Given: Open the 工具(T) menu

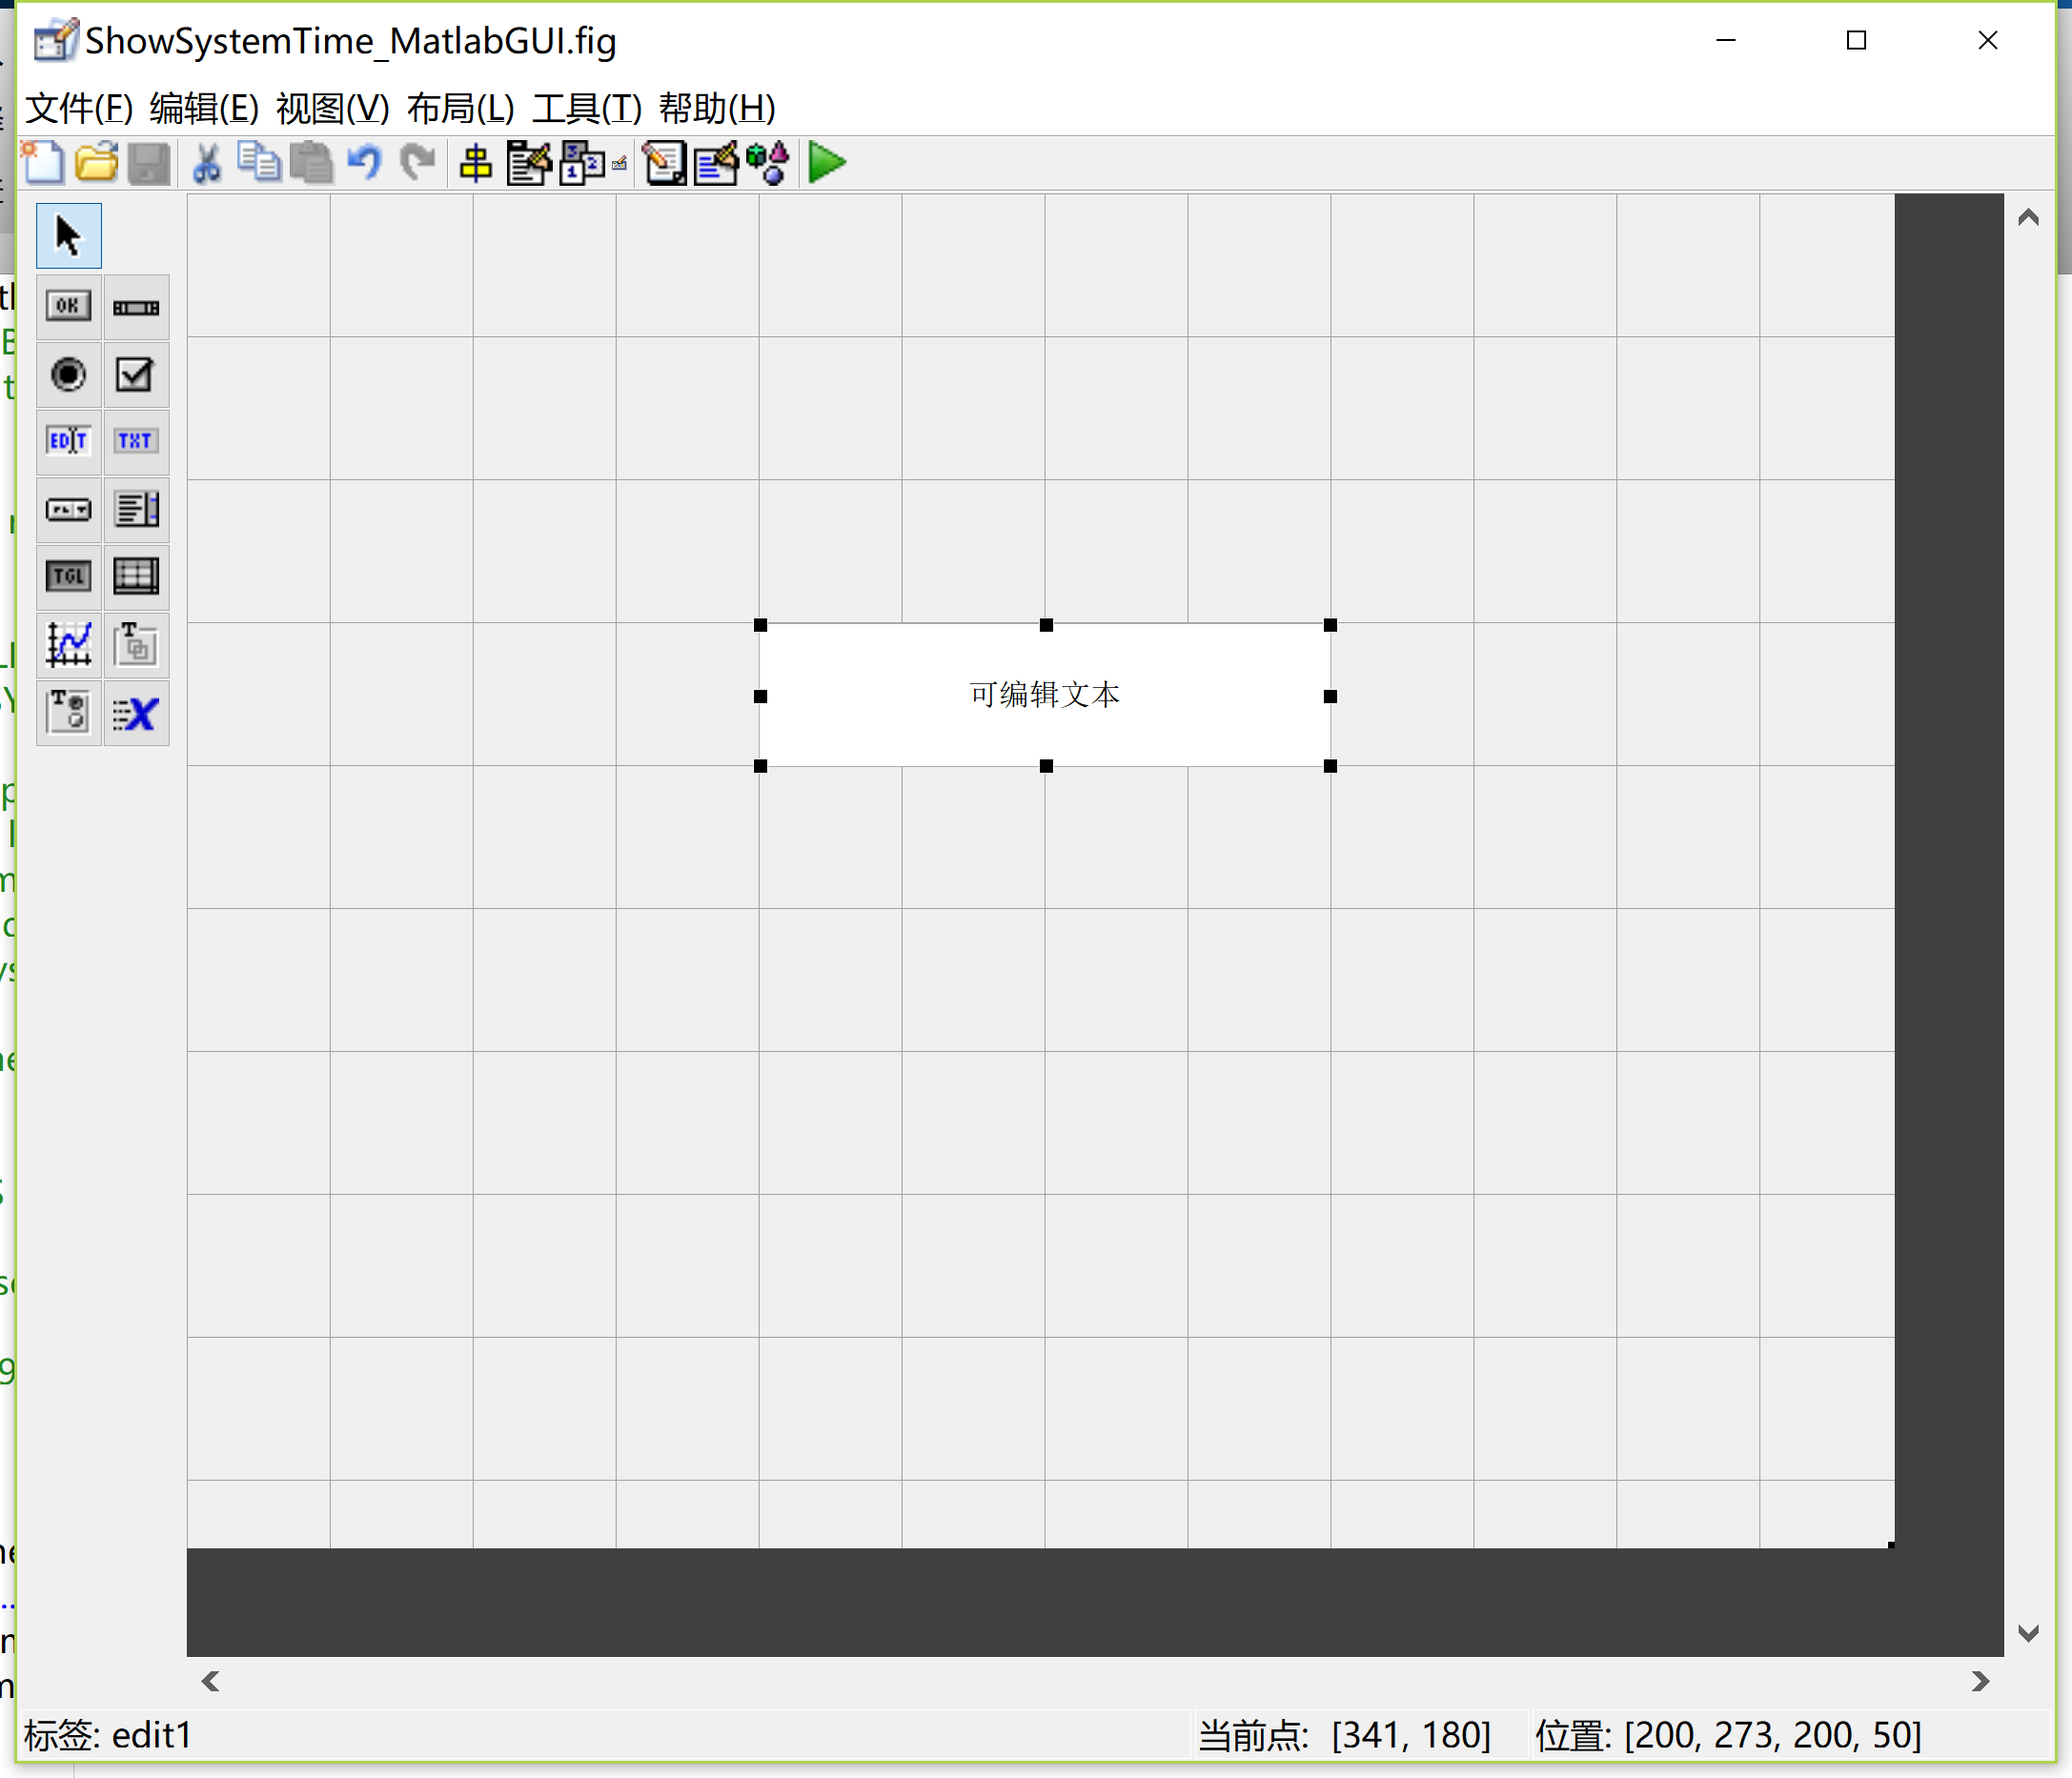Looking at the screenshot, I should pyautogui.click(x=586, y=108).
